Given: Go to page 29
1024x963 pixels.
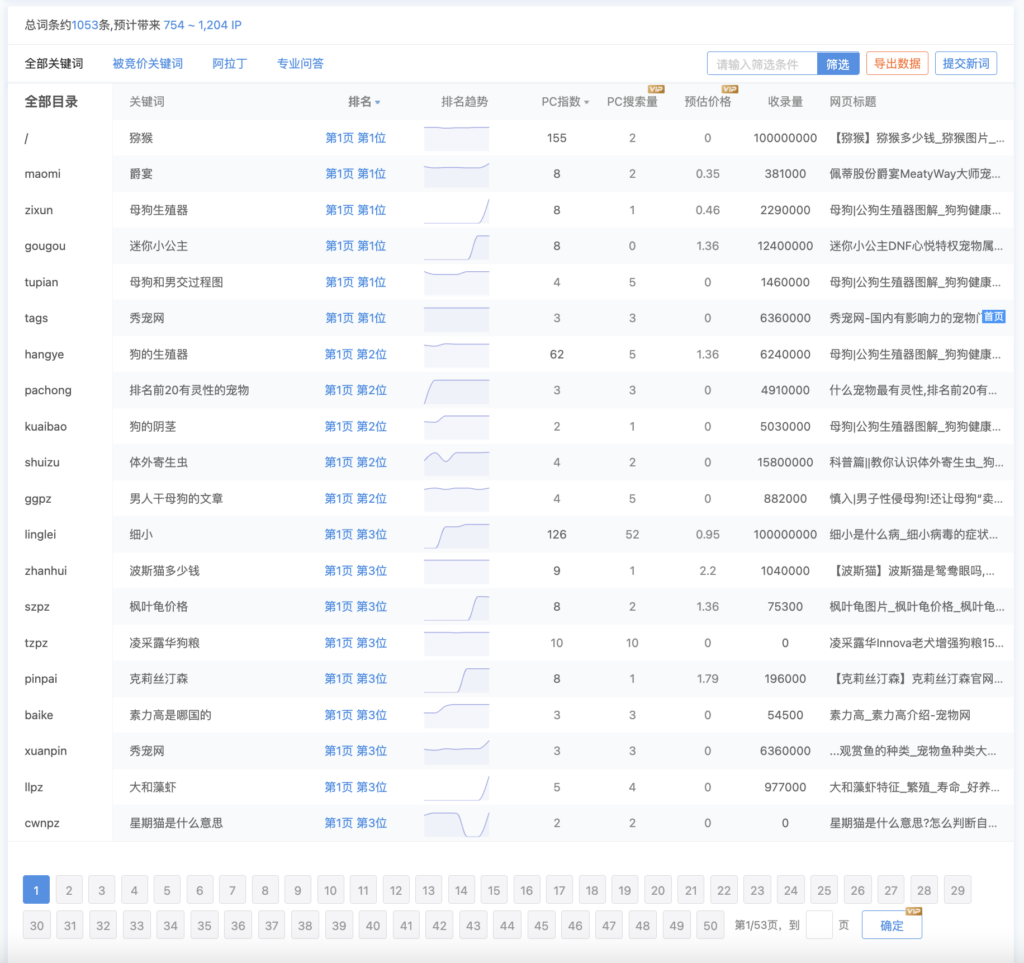Looking at the screenshot, I should (x=957, y=890).
